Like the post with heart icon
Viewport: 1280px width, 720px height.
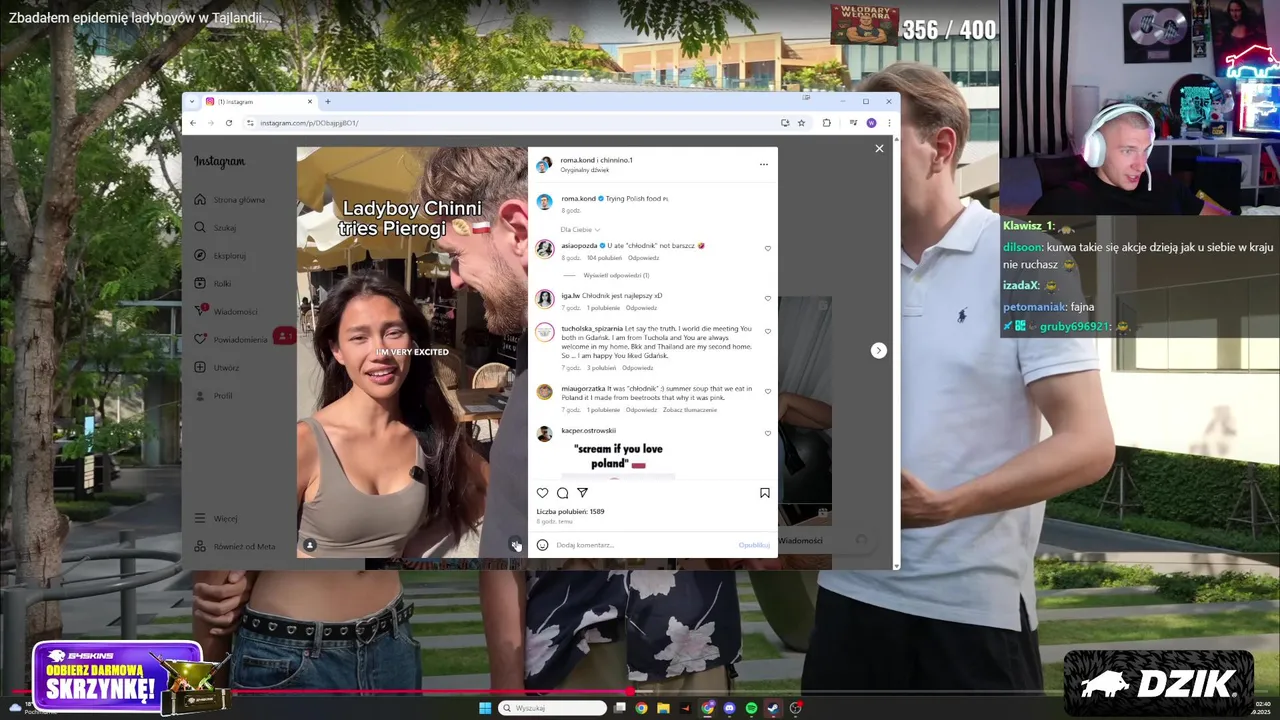click(543, 493)
